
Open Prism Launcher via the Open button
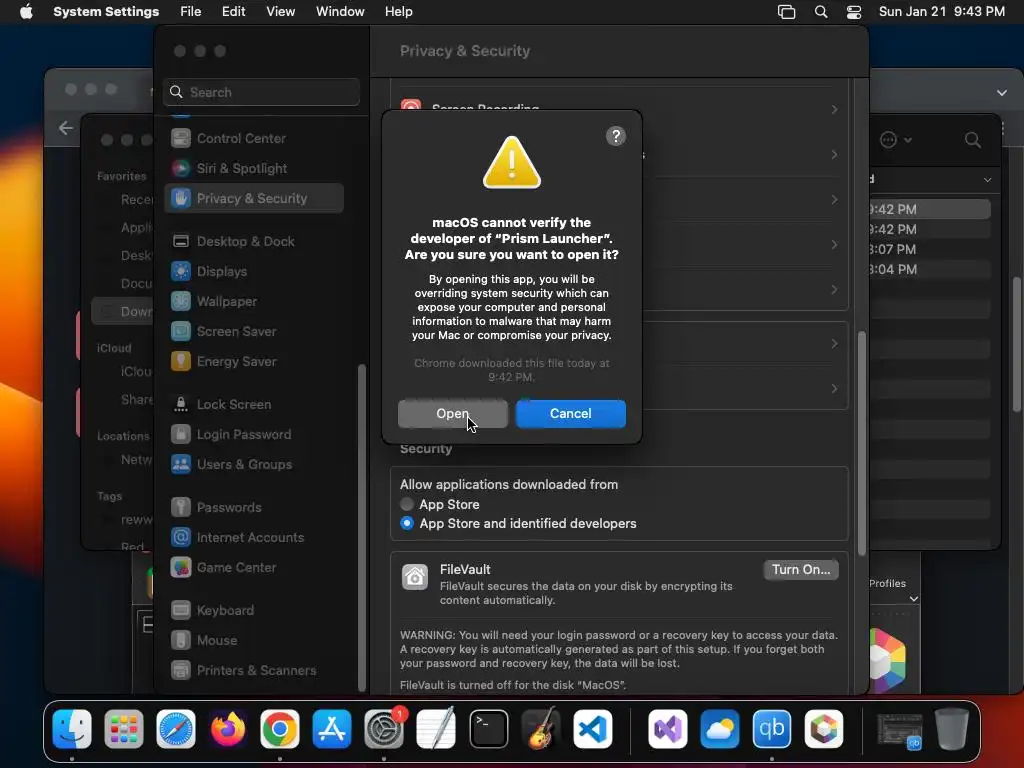453,413
